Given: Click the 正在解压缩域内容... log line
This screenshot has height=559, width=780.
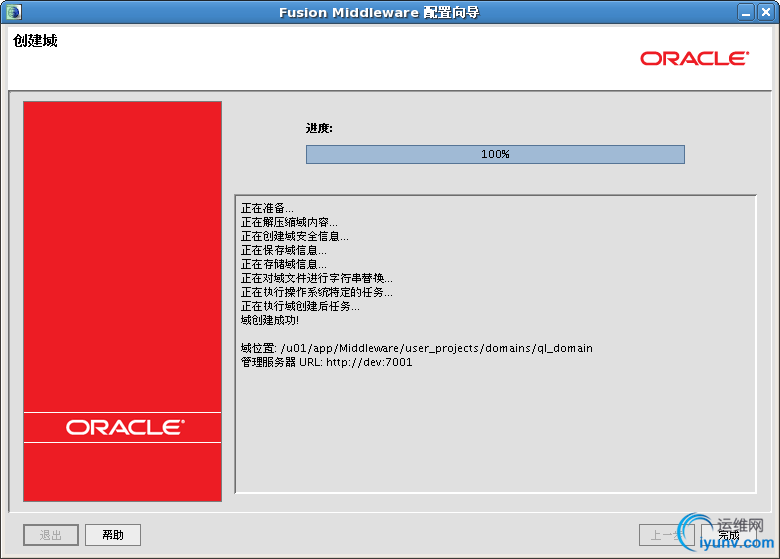Looking at the screenshot, I should click(x=289, y=222).
